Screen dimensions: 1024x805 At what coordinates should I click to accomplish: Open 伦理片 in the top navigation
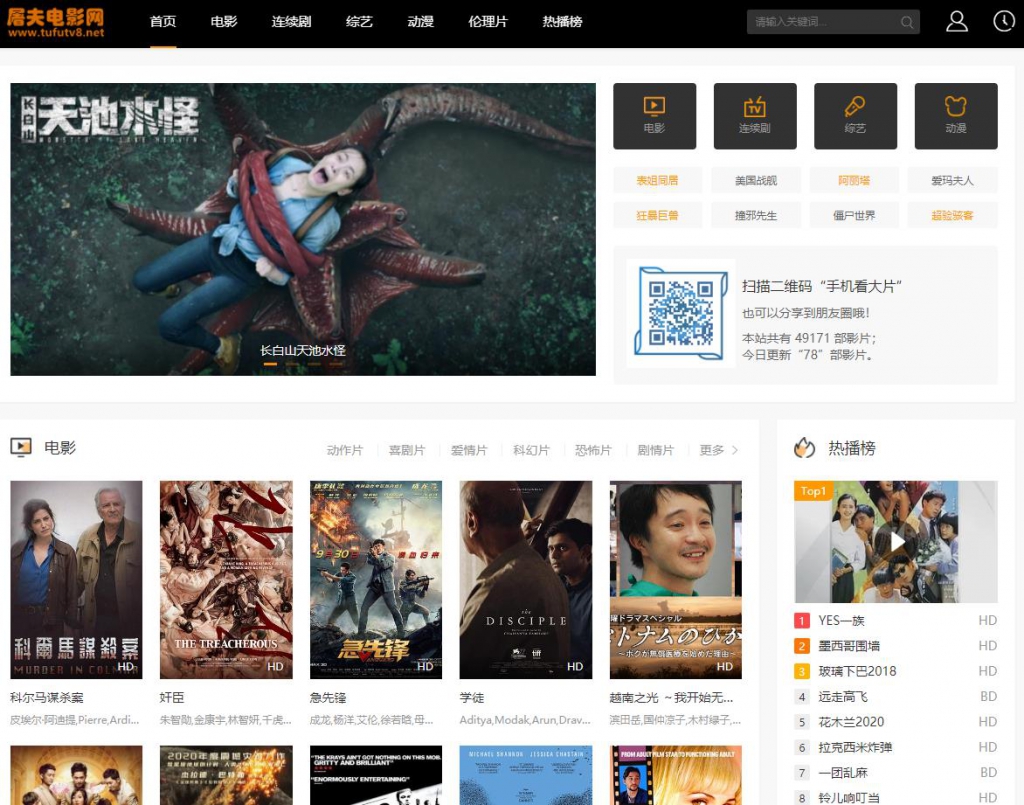488,22
